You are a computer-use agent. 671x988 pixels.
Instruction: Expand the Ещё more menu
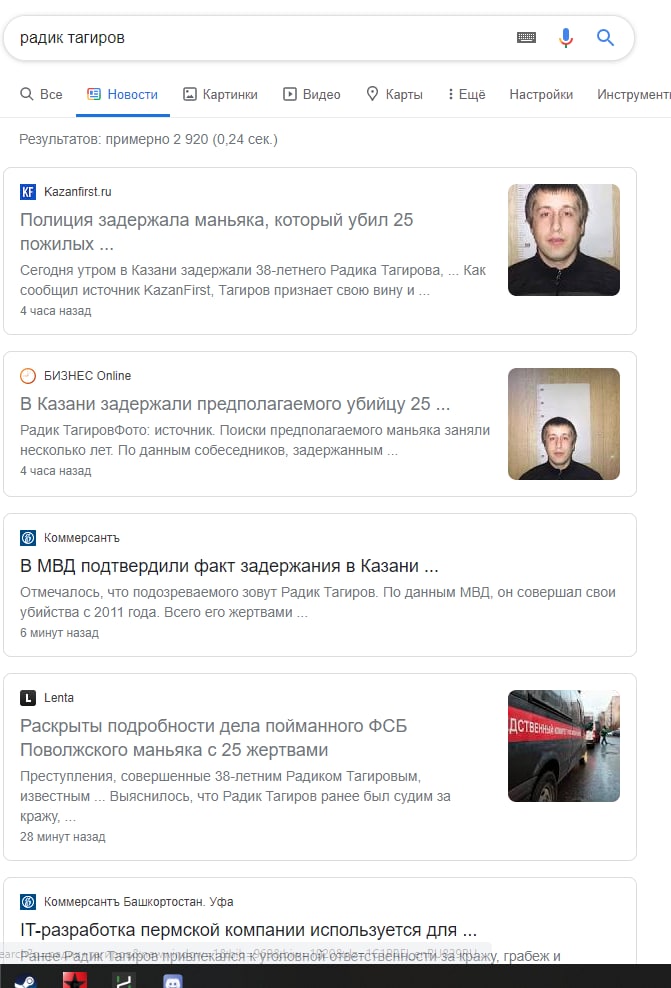point(466,95)
